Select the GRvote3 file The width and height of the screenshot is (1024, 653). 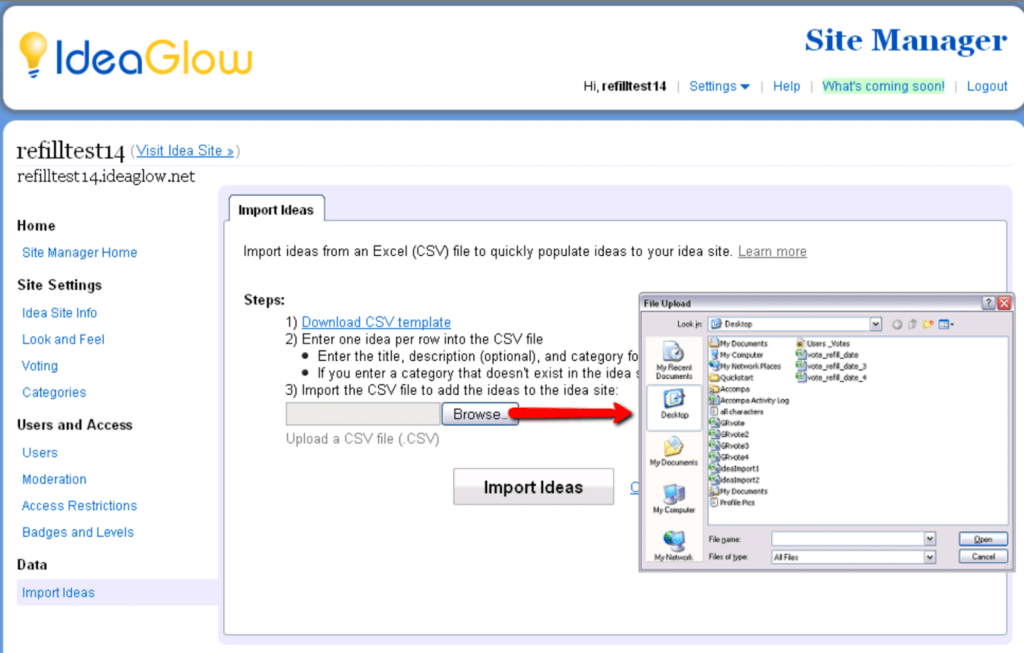729,446
